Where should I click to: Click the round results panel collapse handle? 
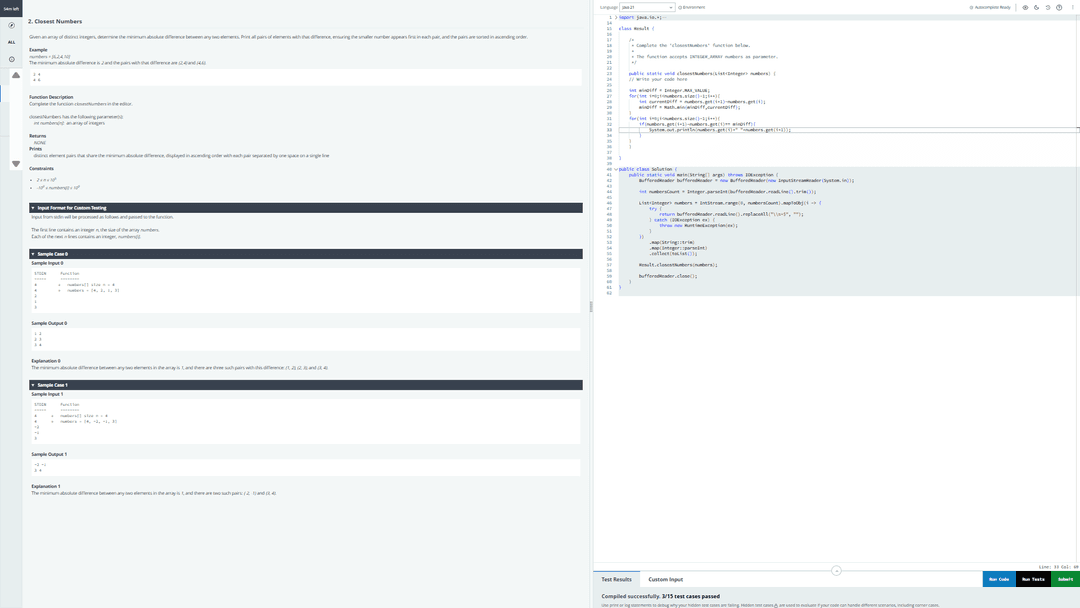coord(836,570)
